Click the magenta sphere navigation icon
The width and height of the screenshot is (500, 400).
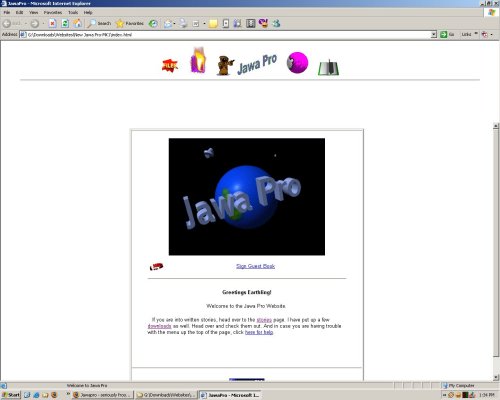point(297,62)
